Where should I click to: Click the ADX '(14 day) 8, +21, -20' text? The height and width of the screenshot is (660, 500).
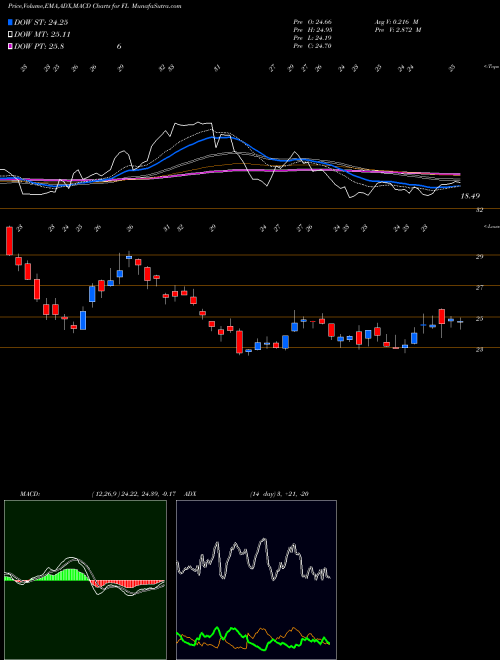pos(279,494)
